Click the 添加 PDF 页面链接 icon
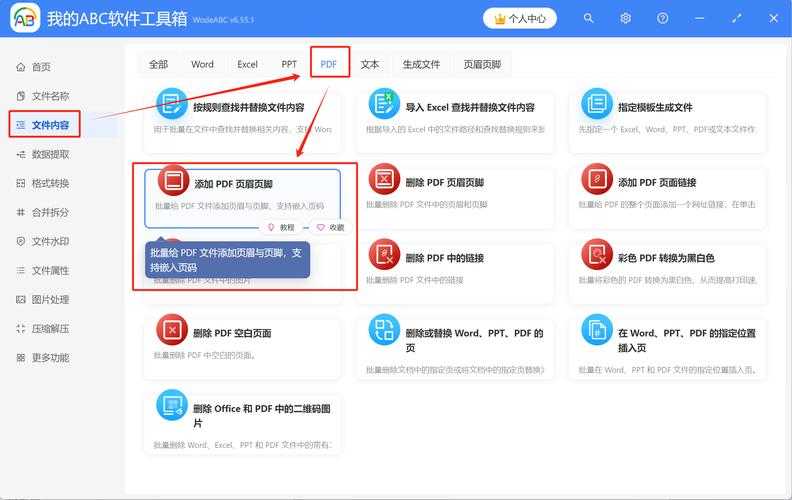 tap(597, 179)
